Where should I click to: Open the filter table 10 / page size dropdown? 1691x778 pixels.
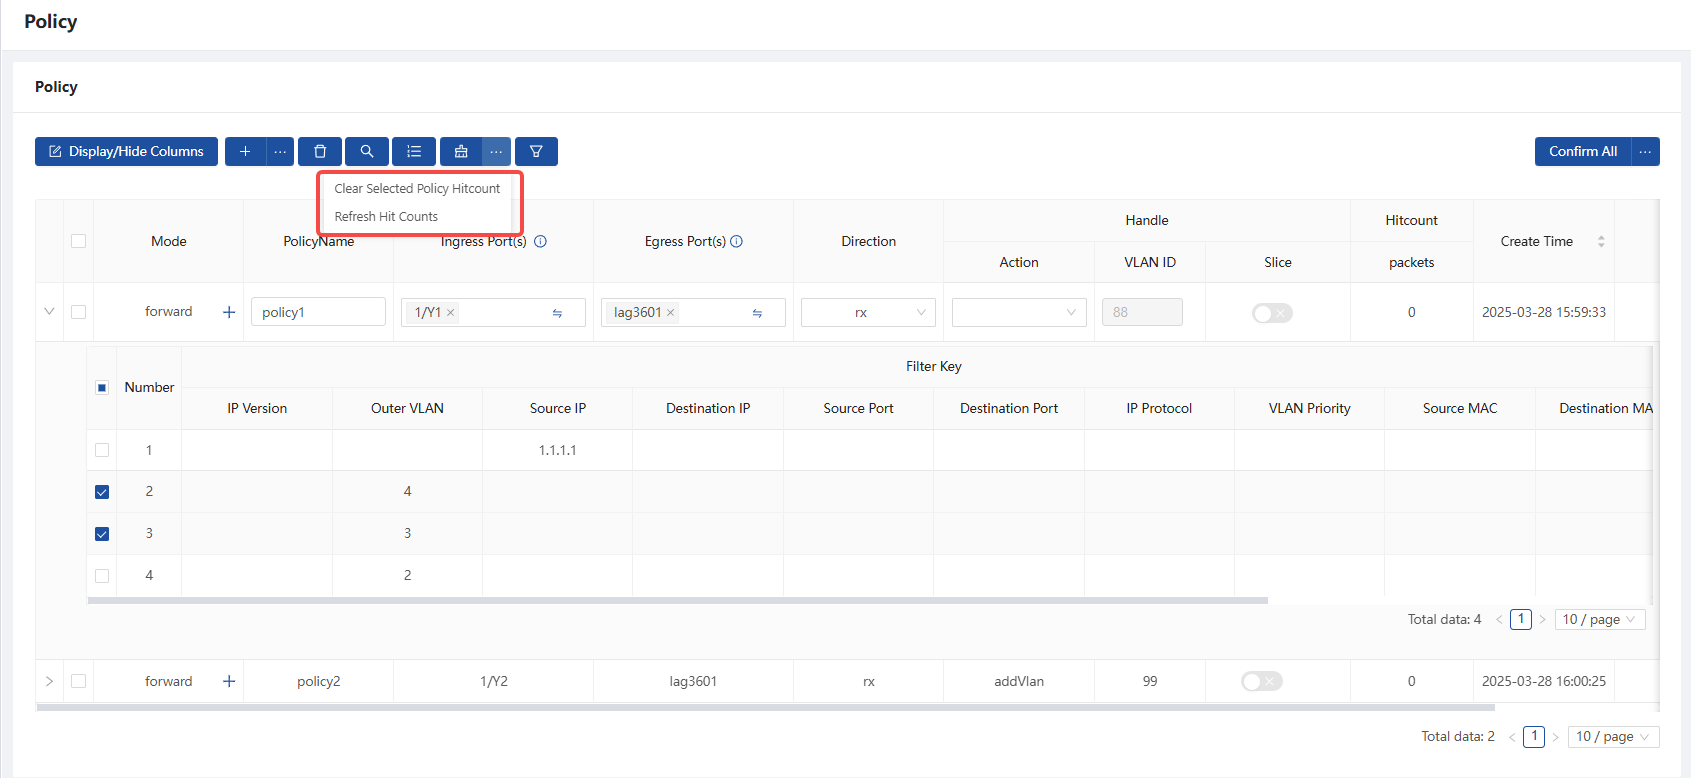click(1600, 619)
